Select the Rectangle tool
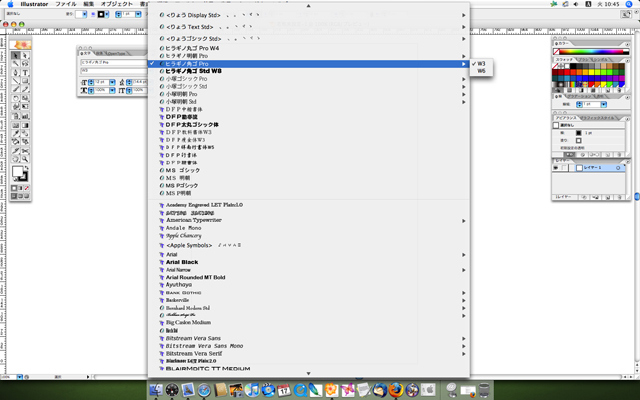Viewport: 640px width, 400px height. [x=25, y=81]
